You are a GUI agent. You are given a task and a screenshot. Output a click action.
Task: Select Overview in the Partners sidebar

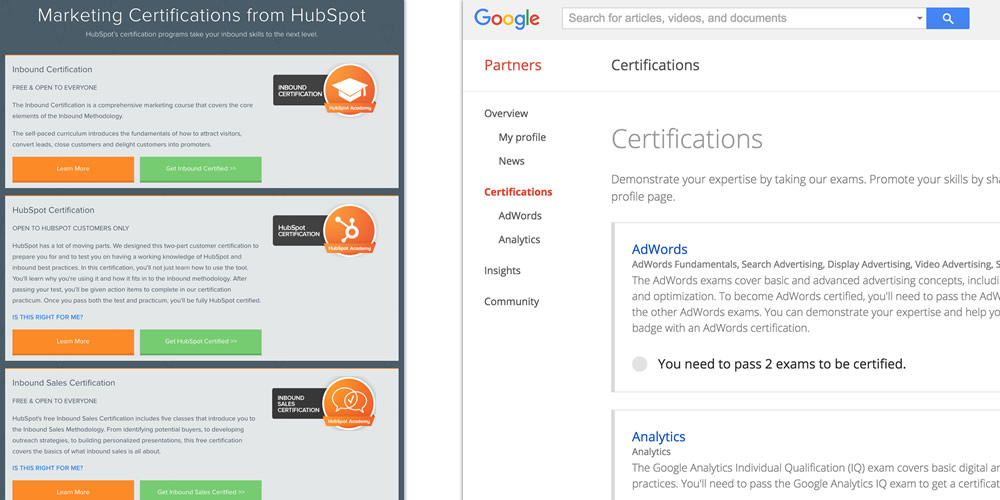[506, 114]
